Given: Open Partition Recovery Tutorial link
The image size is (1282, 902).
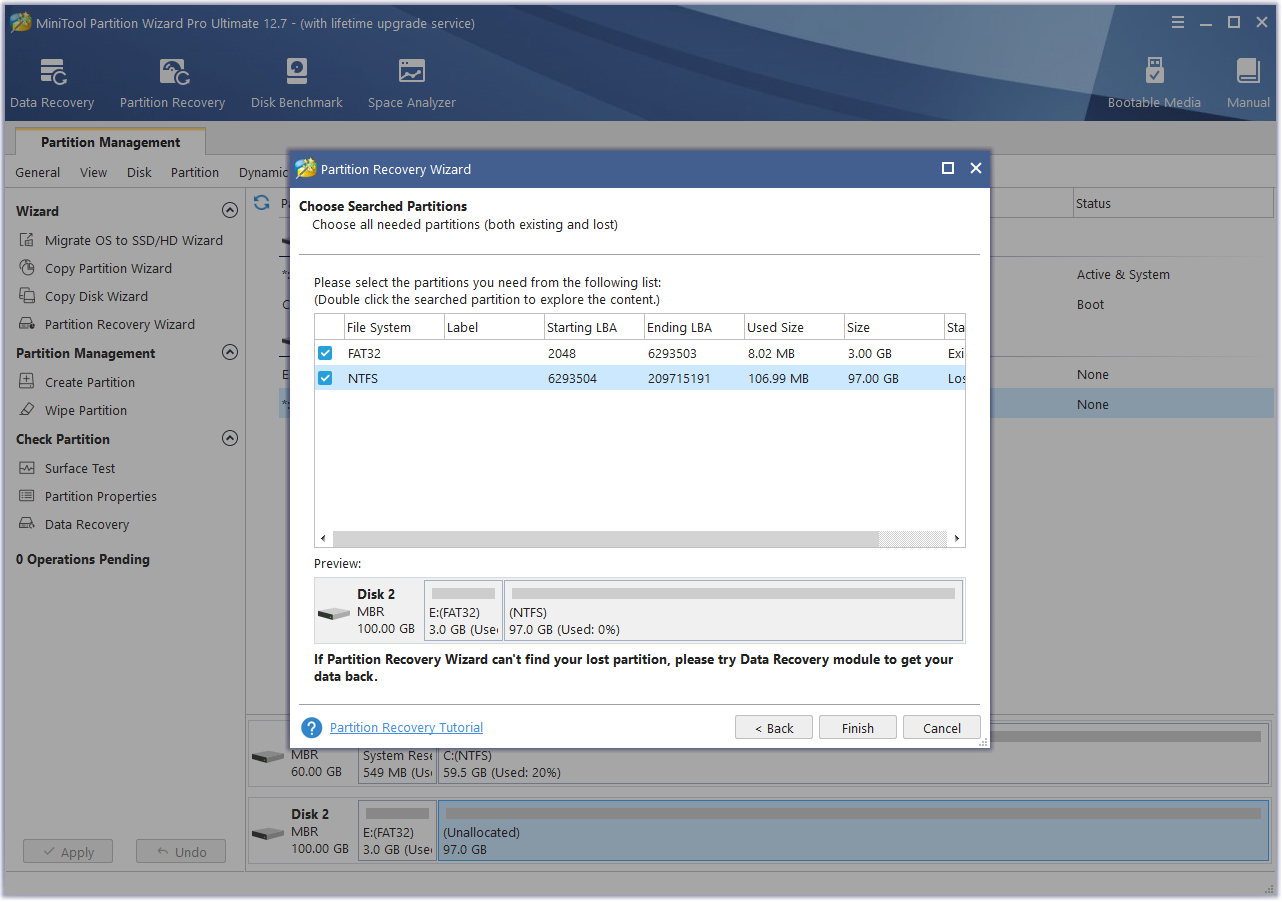Looking at the screenshot, I should [x=406, y=728].
